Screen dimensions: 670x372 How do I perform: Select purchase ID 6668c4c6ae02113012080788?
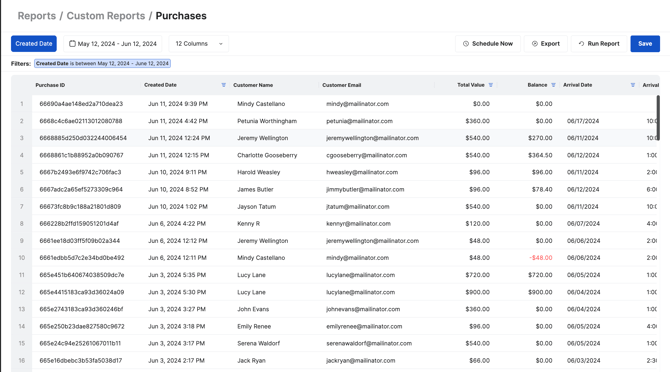81,121
